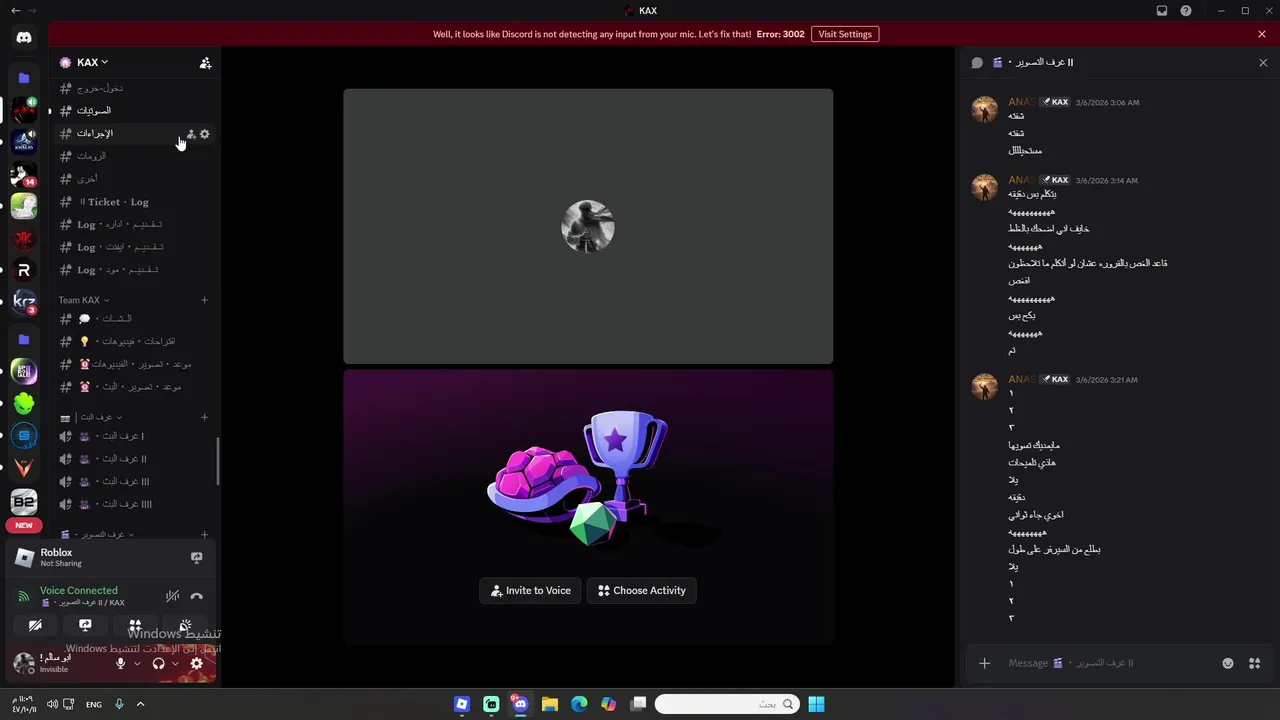Open the blue circular S server icon
This screenshot has height=720, width=1280.
tap(24, 436)
